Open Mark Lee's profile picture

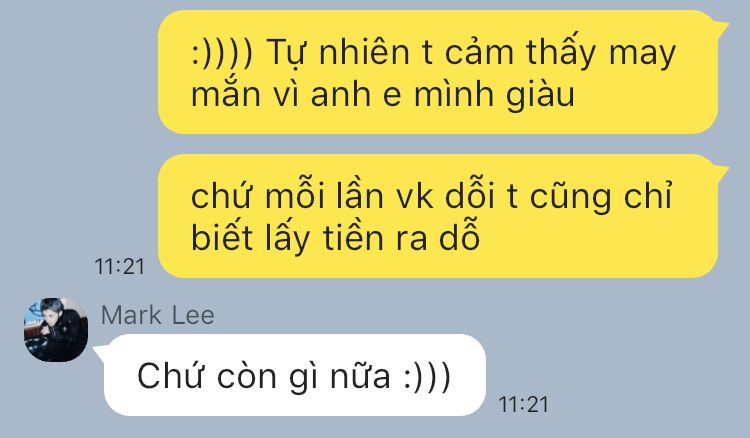coord(56,329)
